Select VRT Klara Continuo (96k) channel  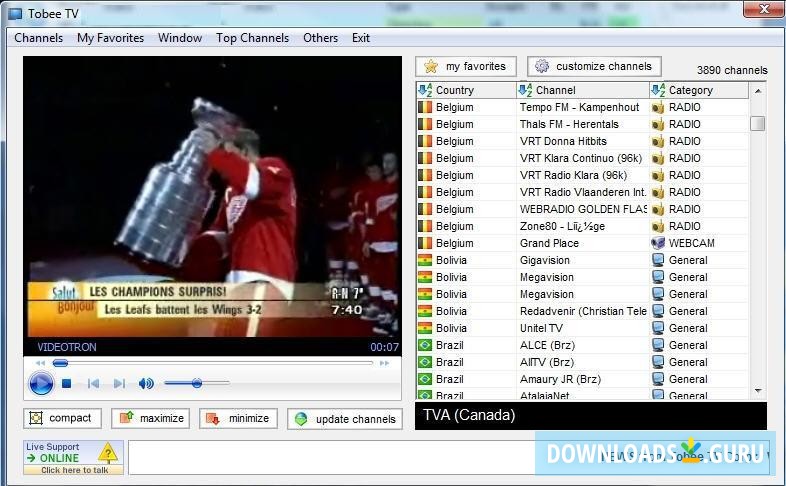tap(582, 158)
